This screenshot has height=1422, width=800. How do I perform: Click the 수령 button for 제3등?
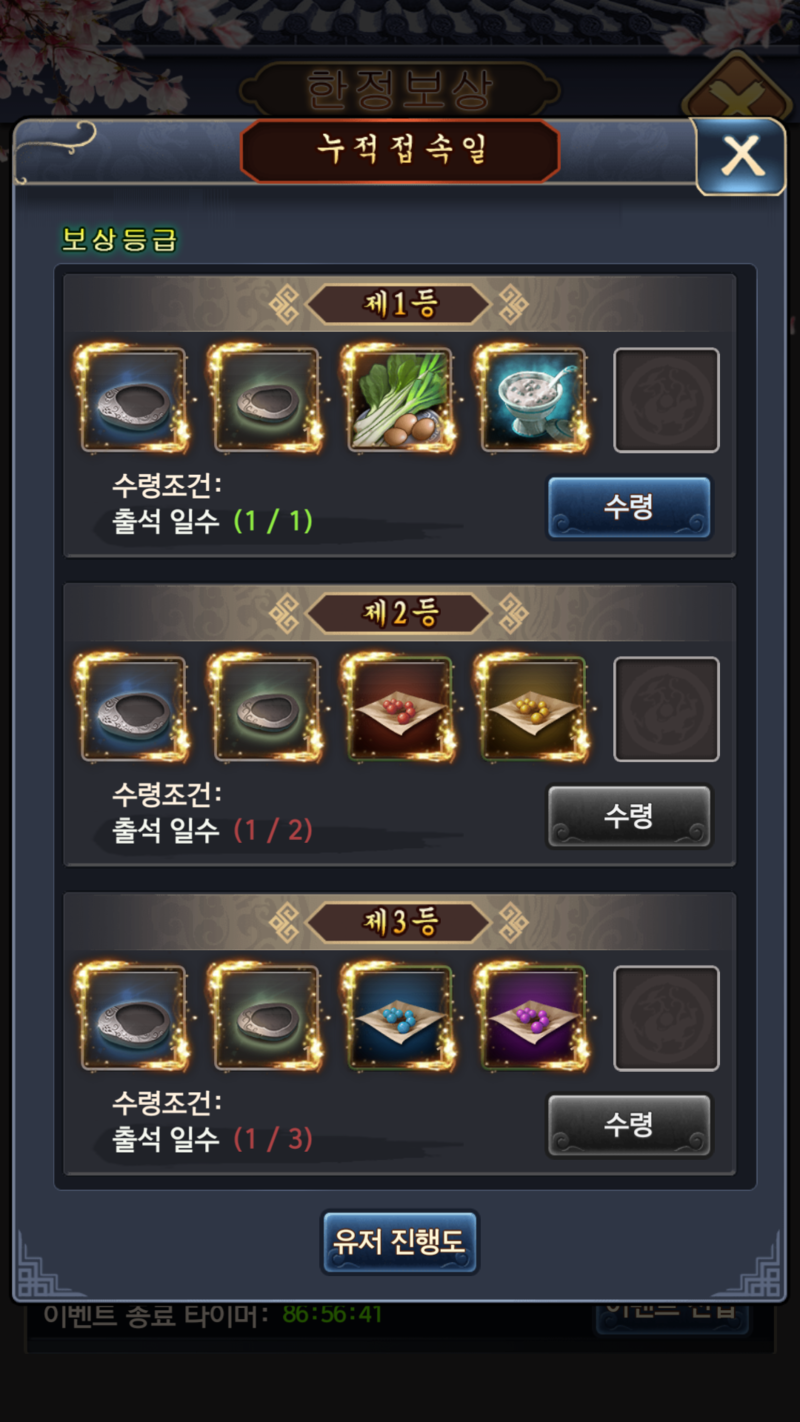(629, 1125)
